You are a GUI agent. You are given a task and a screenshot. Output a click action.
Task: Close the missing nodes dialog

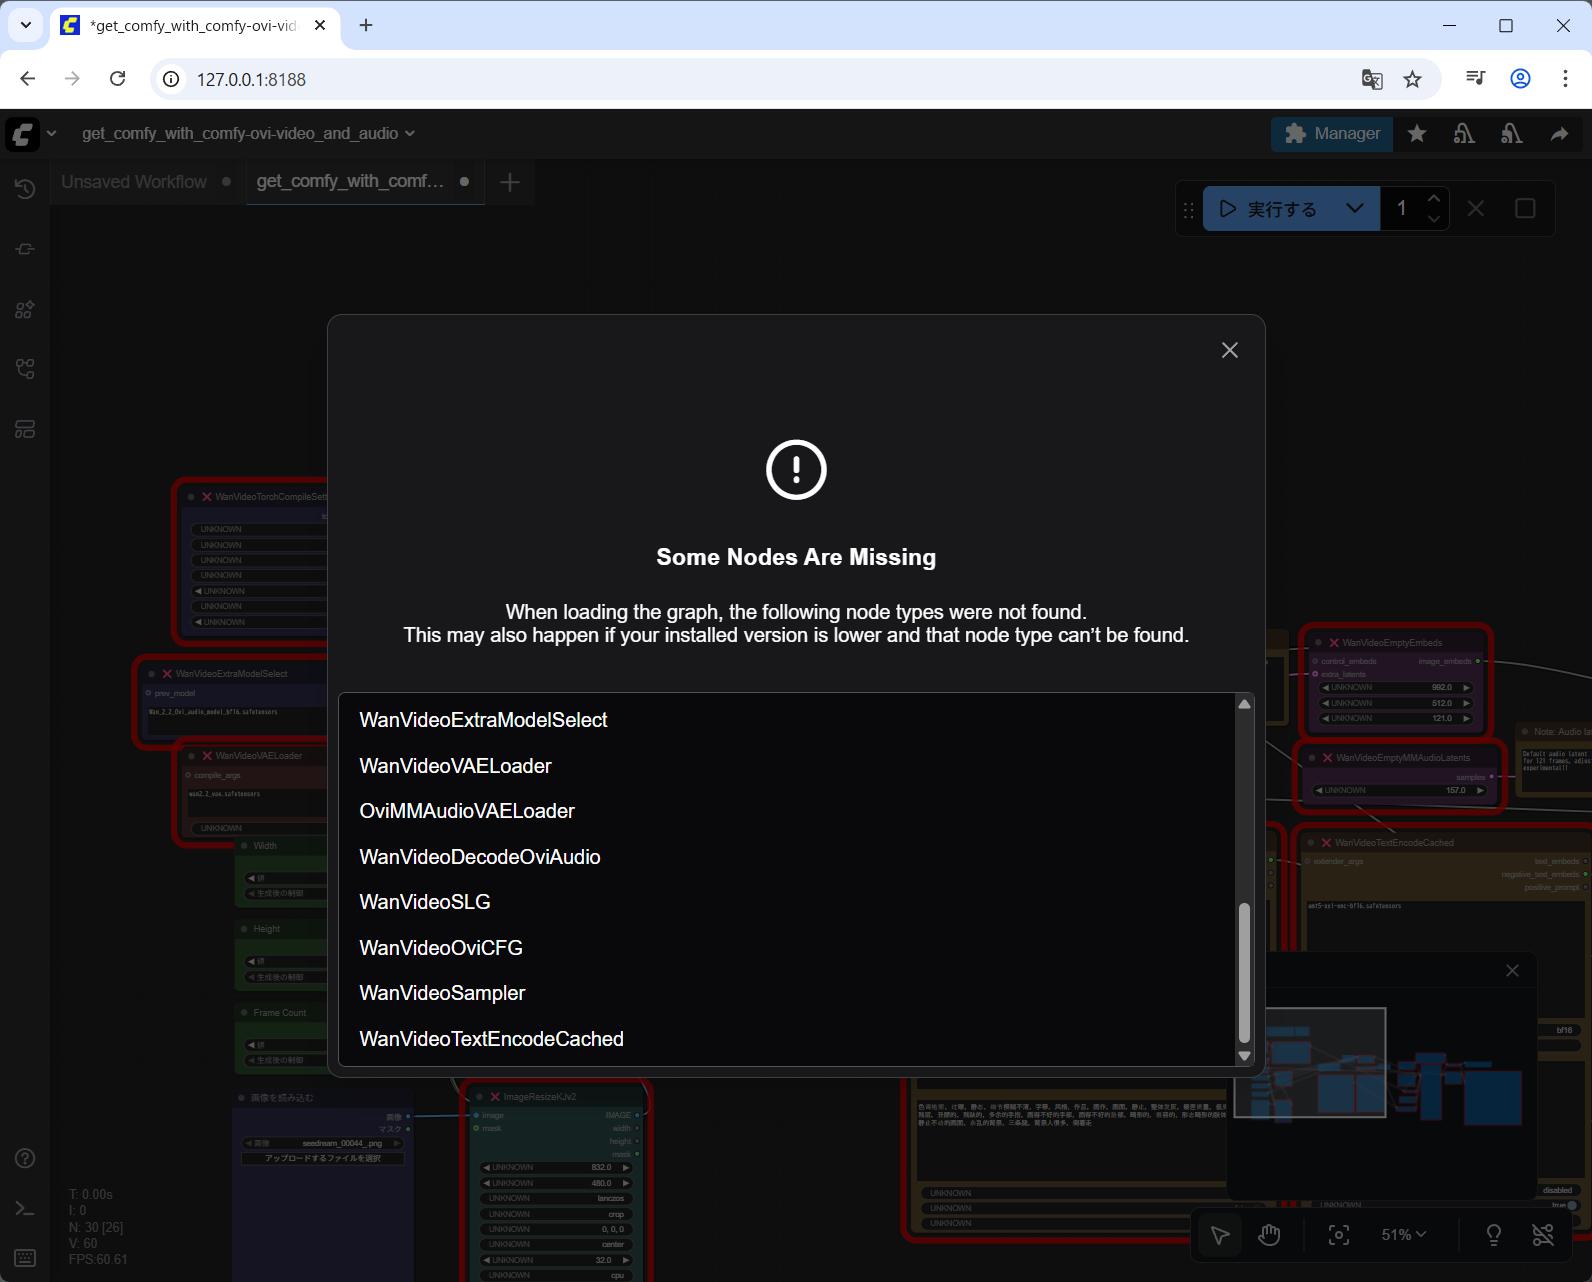1229,350
